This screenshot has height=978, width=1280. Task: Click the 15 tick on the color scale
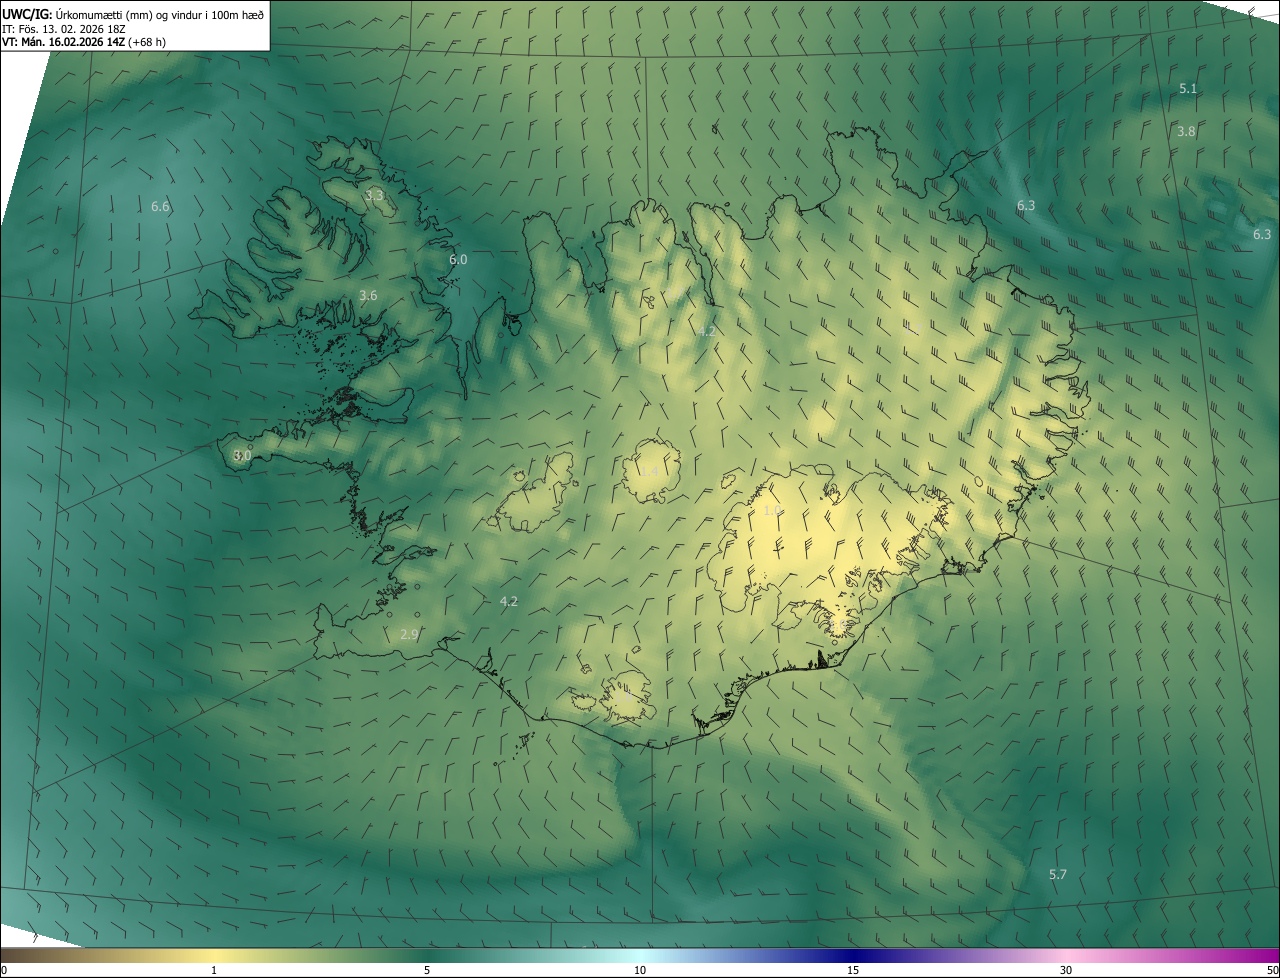coord(853,970)
